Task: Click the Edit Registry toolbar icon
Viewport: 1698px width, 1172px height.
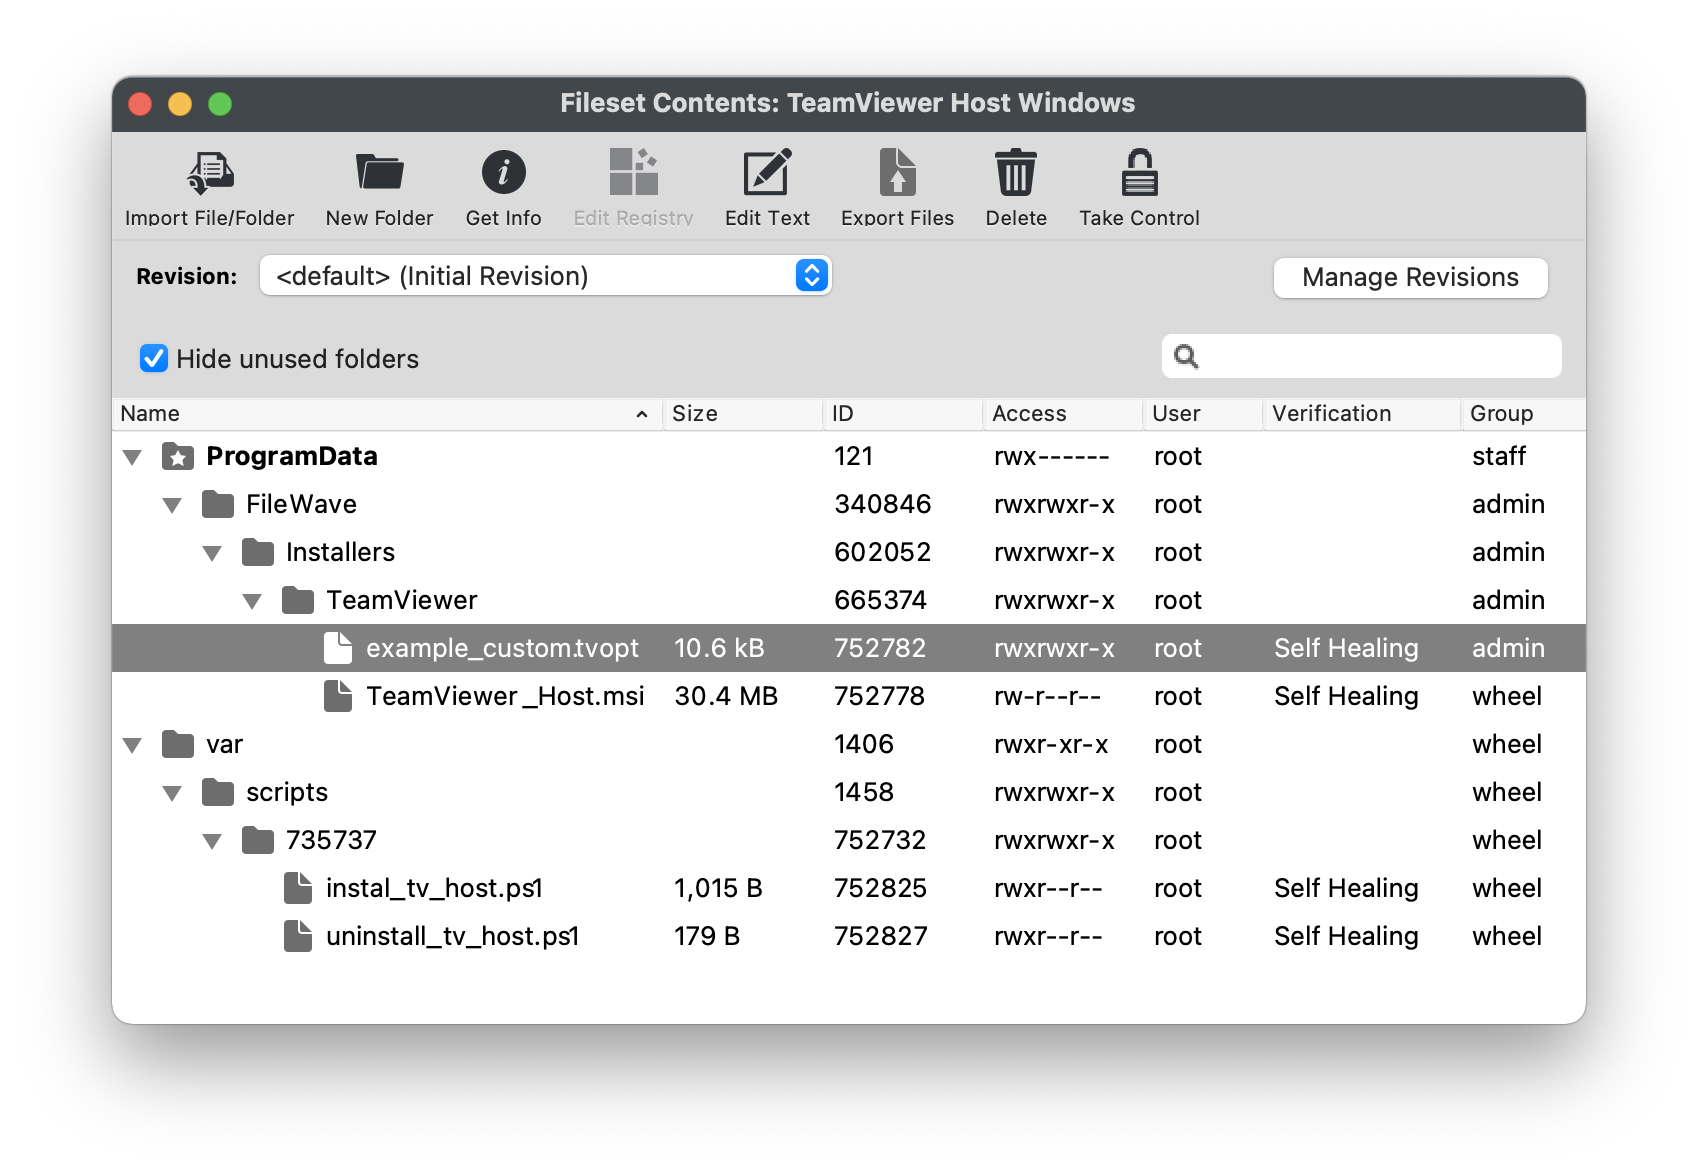Action: 633,172
